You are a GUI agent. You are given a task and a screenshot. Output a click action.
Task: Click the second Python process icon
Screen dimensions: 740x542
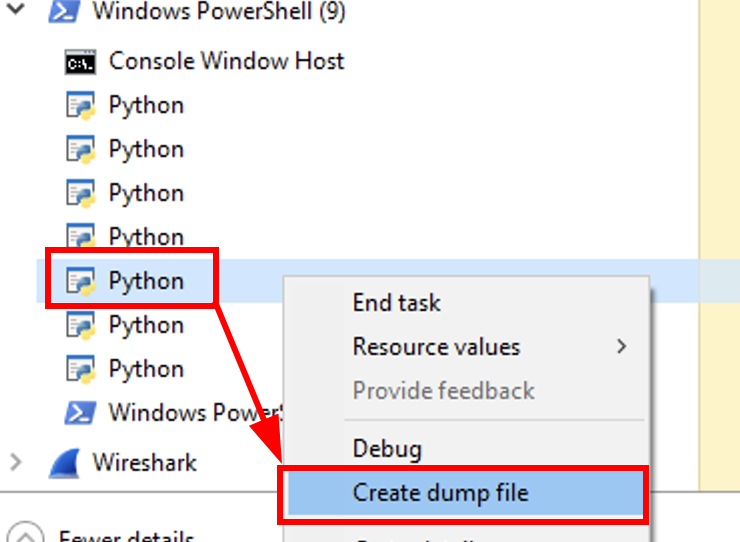(80, 150)
